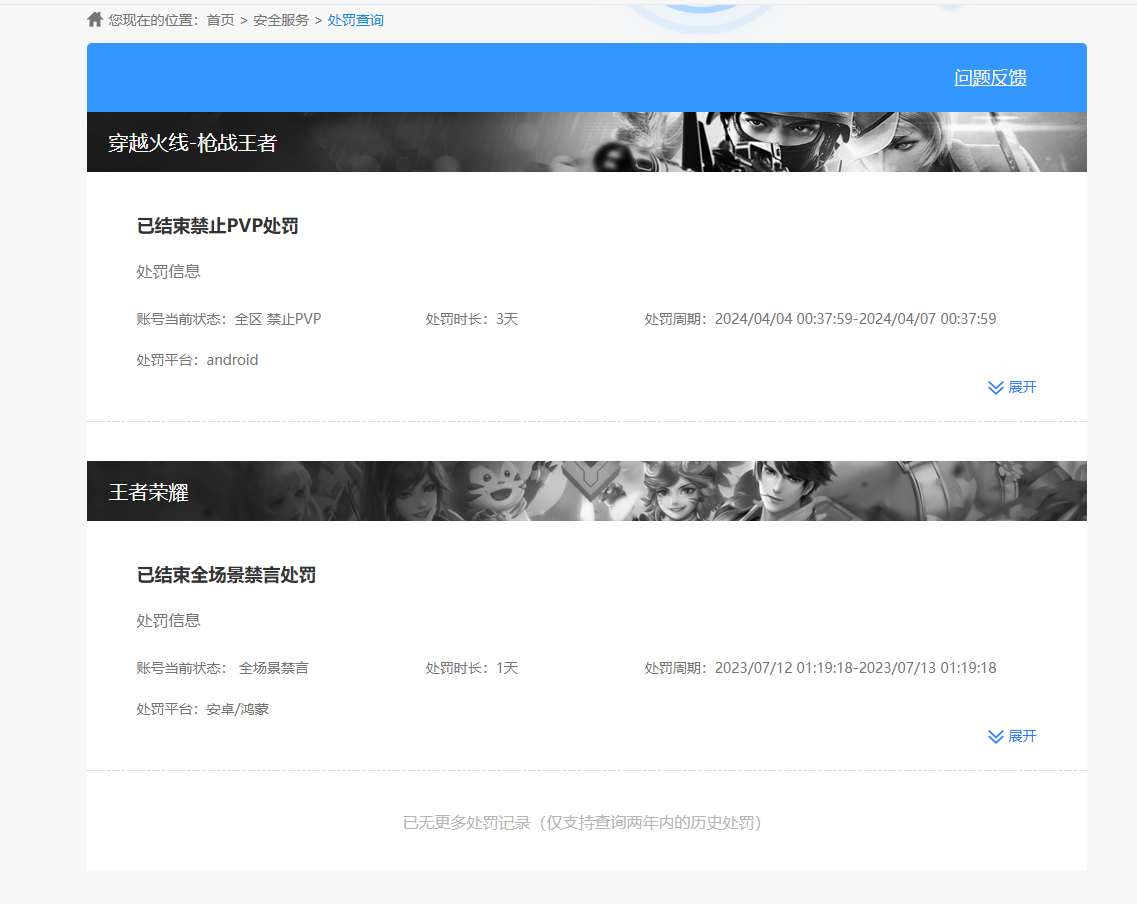The image size is (1137, 904).
Task: Click the double-chevron icon under the android platform row
Action: pos(995,387)
